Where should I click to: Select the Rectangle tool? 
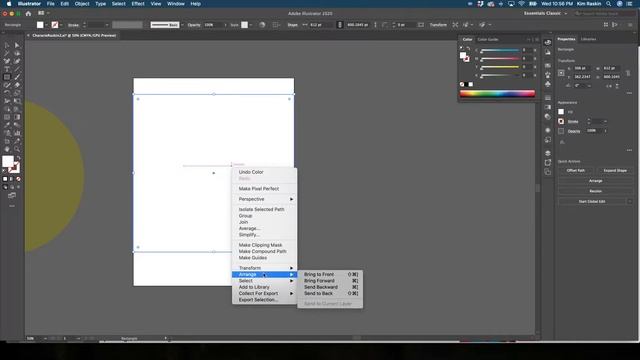[x=7, y=77]
